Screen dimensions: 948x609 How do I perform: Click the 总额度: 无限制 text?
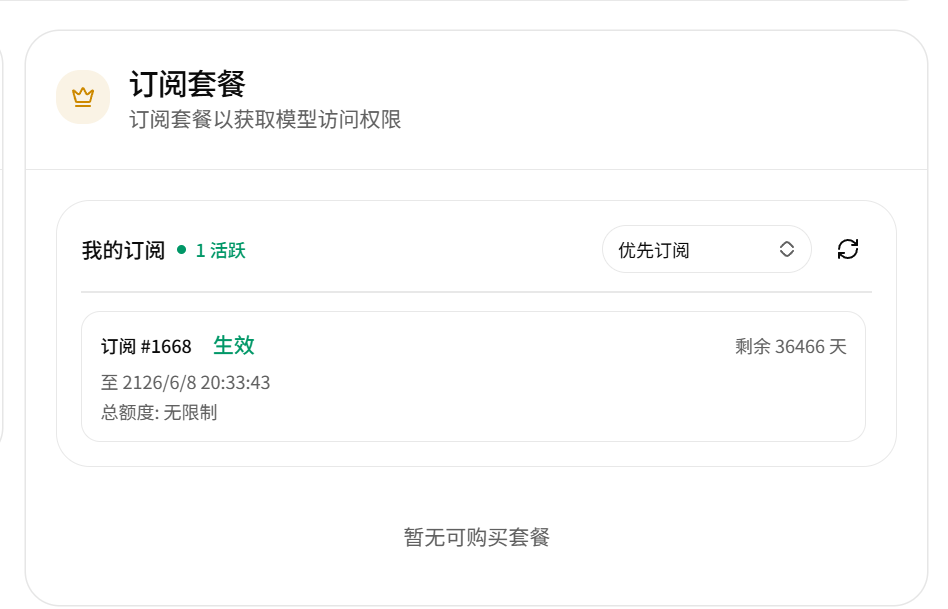[x=159, y=413]
